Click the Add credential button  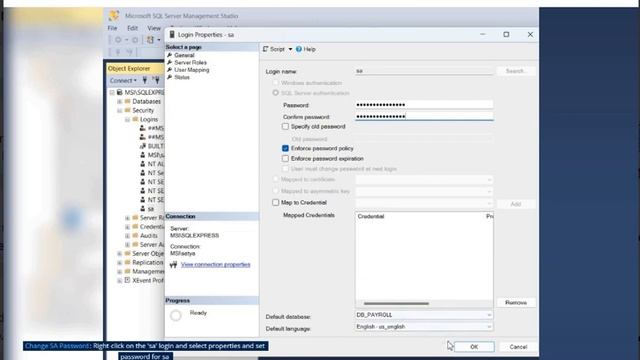pyautogui.click(x=516, y=204)
